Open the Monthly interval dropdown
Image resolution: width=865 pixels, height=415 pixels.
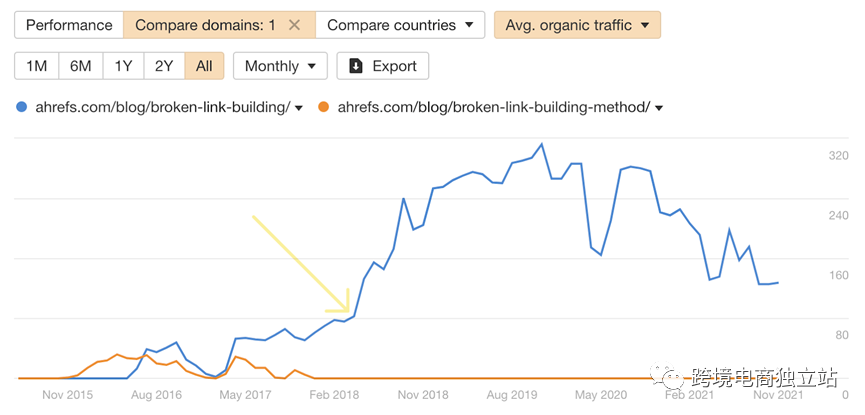(x=280, y=66)
